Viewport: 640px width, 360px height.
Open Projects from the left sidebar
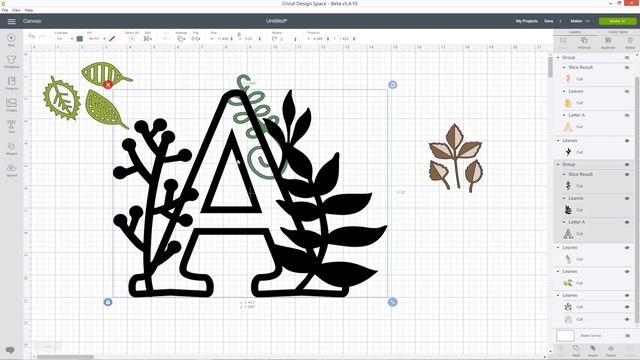(x=11, y=83)
